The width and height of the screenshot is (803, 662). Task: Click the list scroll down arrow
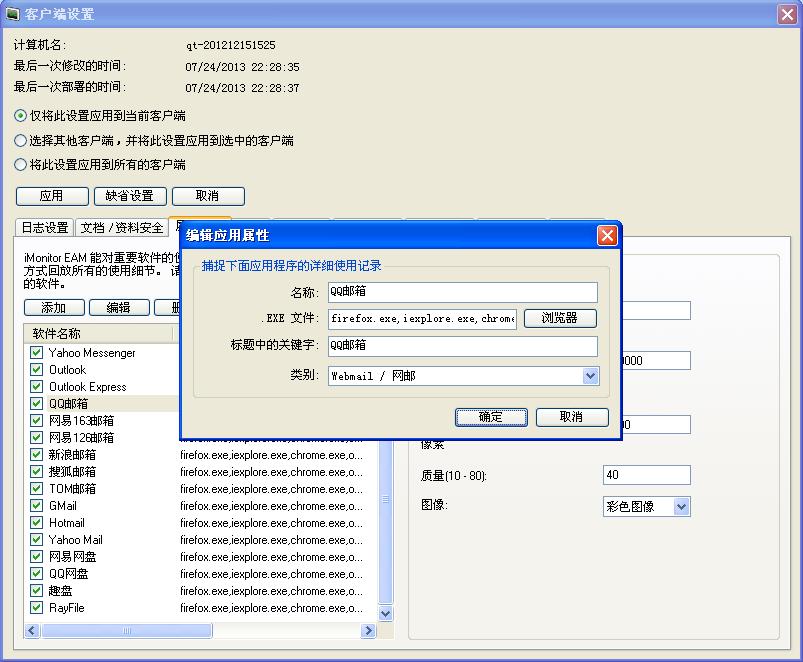pos(386,613)
